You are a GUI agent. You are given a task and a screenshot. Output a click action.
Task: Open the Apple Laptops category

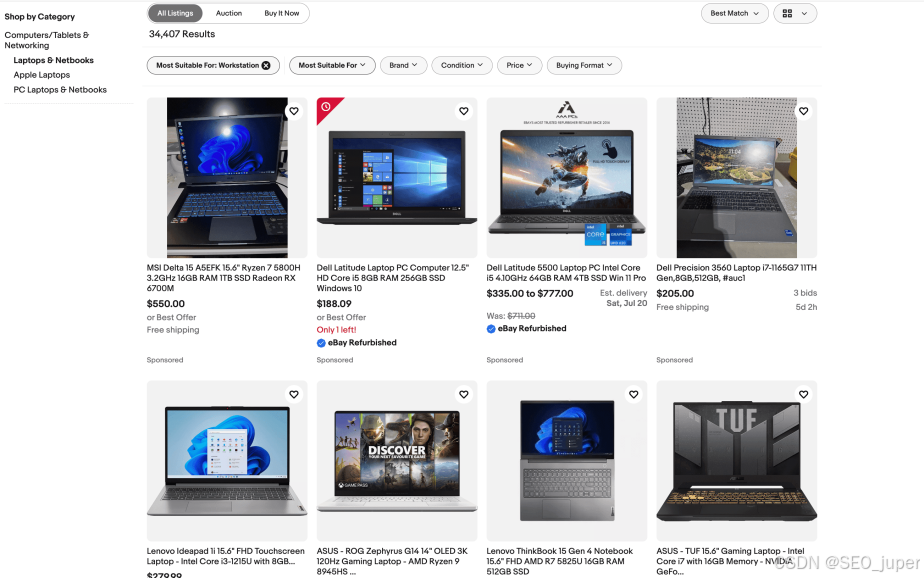click(x=42, y=75)
